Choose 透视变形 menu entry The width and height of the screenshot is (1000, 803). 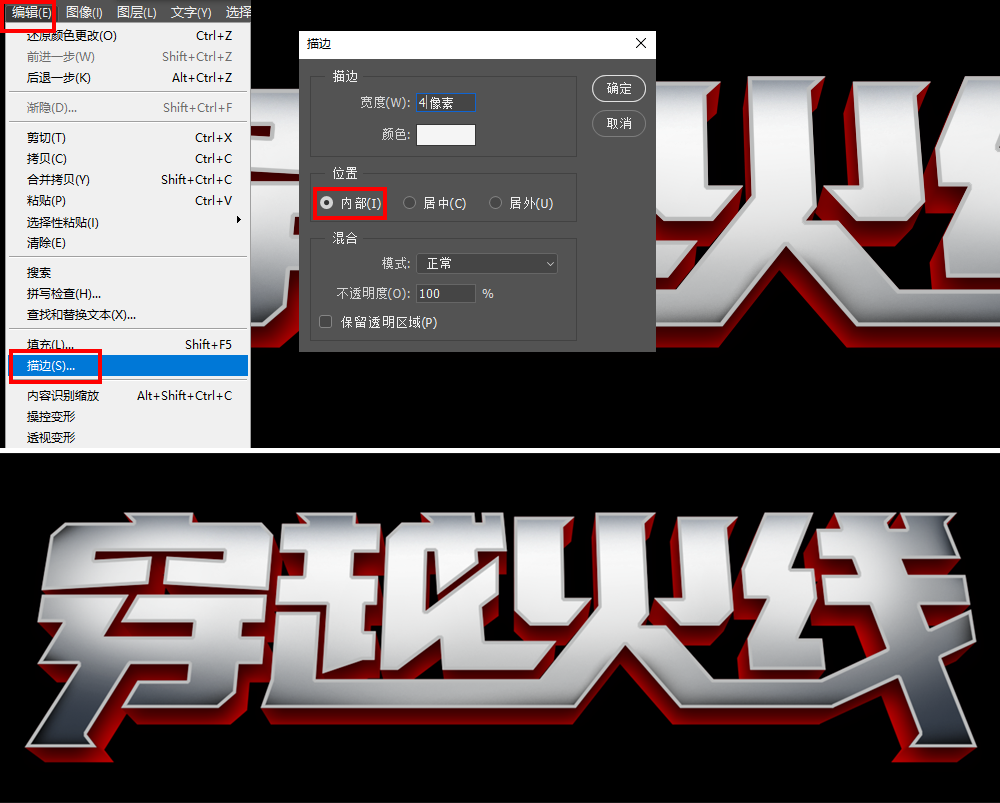coord(128,438)
